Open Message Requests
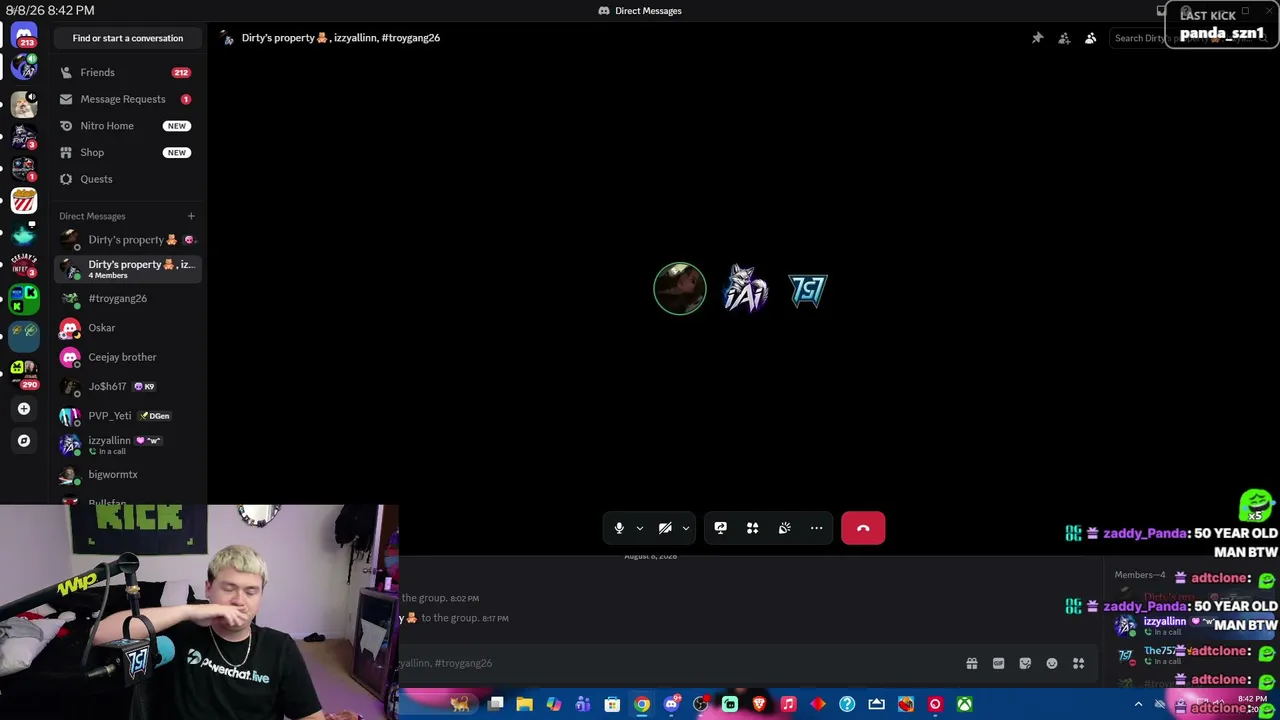The width and height of the screenshot is (1280, 720). coord(128,99)
